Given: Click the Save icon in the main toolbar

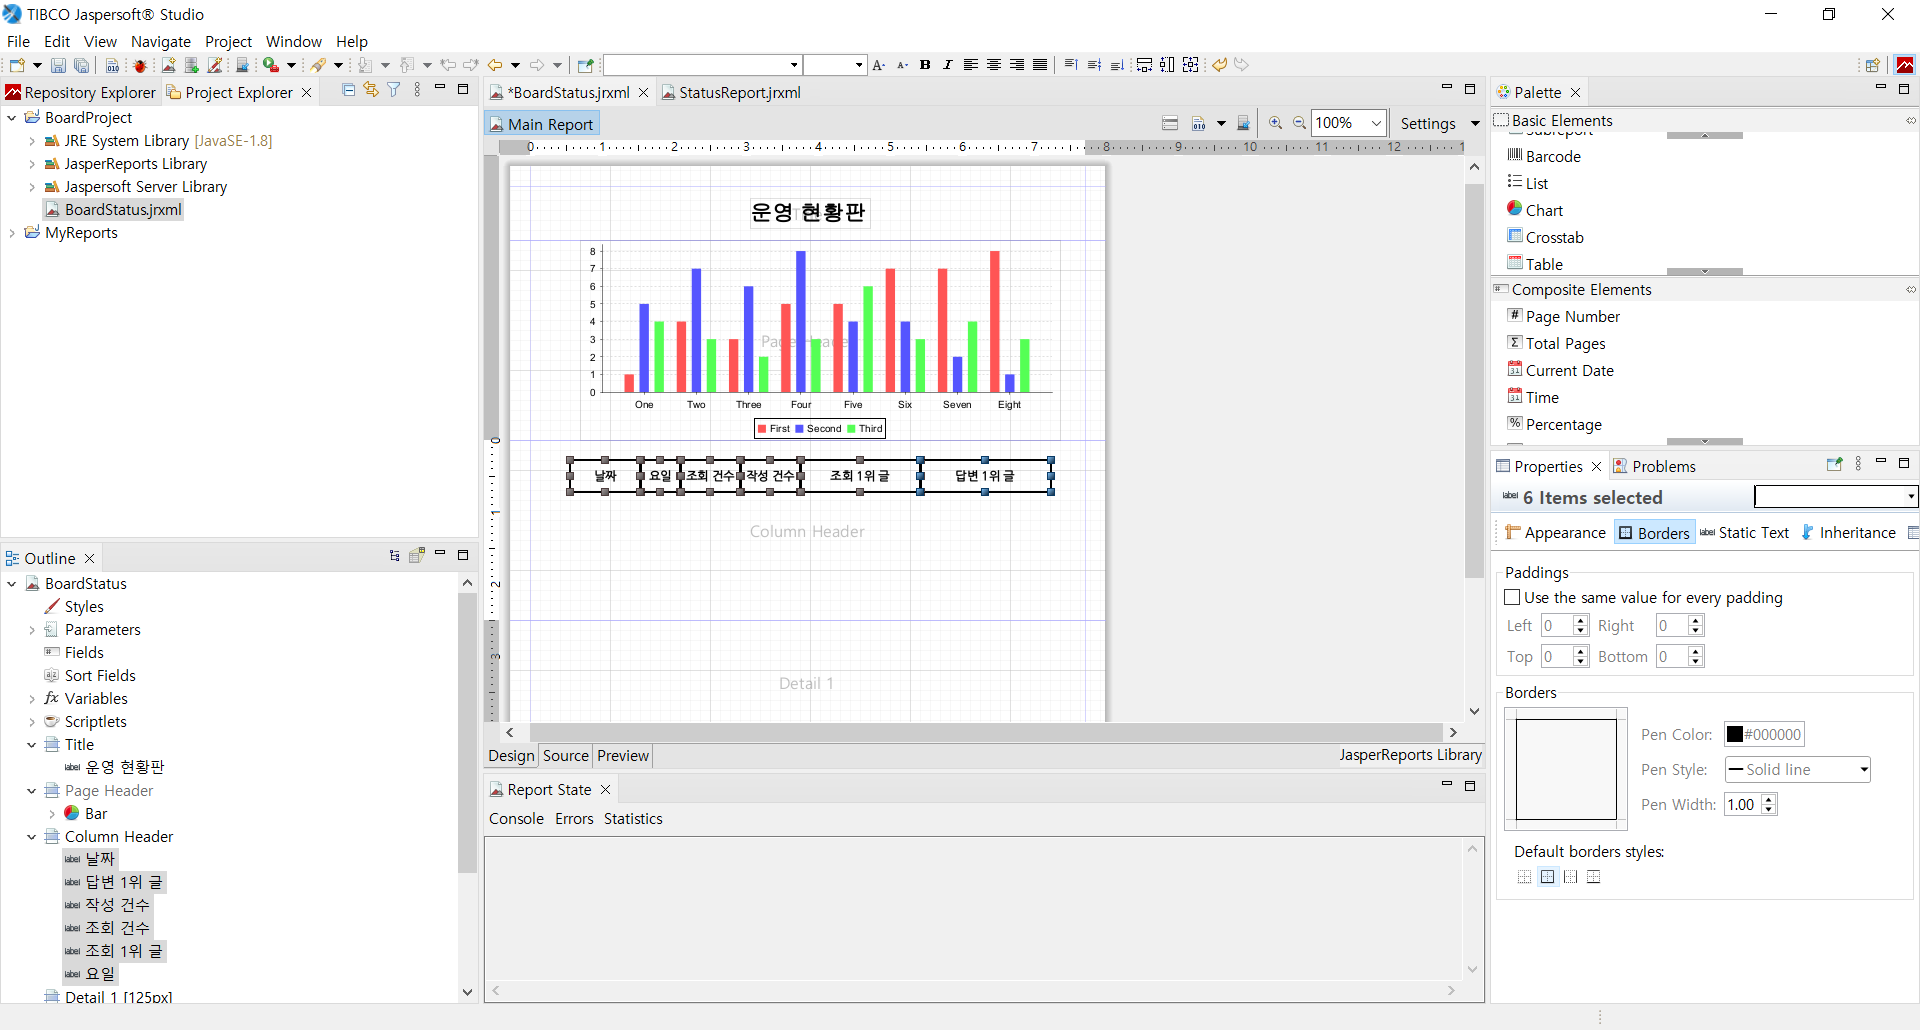Looking at the screenshot, I should (x=58, y=65).
